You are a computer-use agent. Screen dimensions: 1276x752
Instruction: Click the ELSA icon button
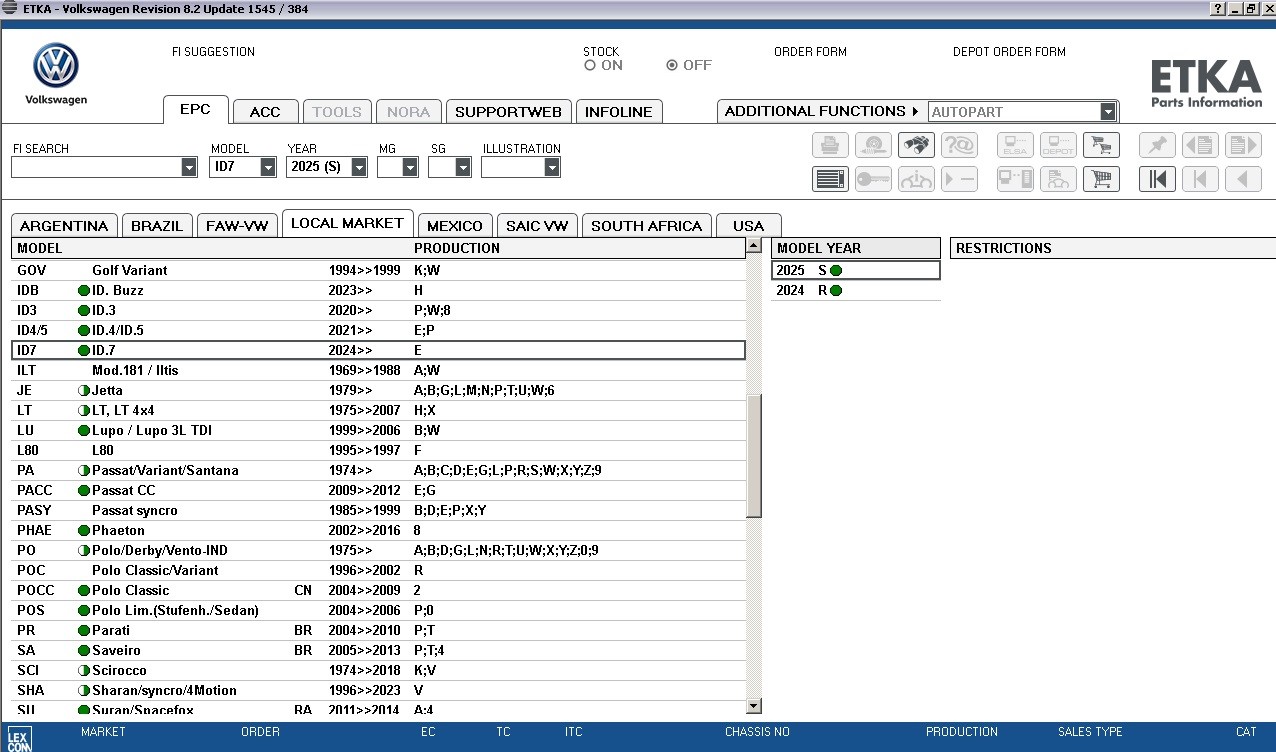point(1015,146)
